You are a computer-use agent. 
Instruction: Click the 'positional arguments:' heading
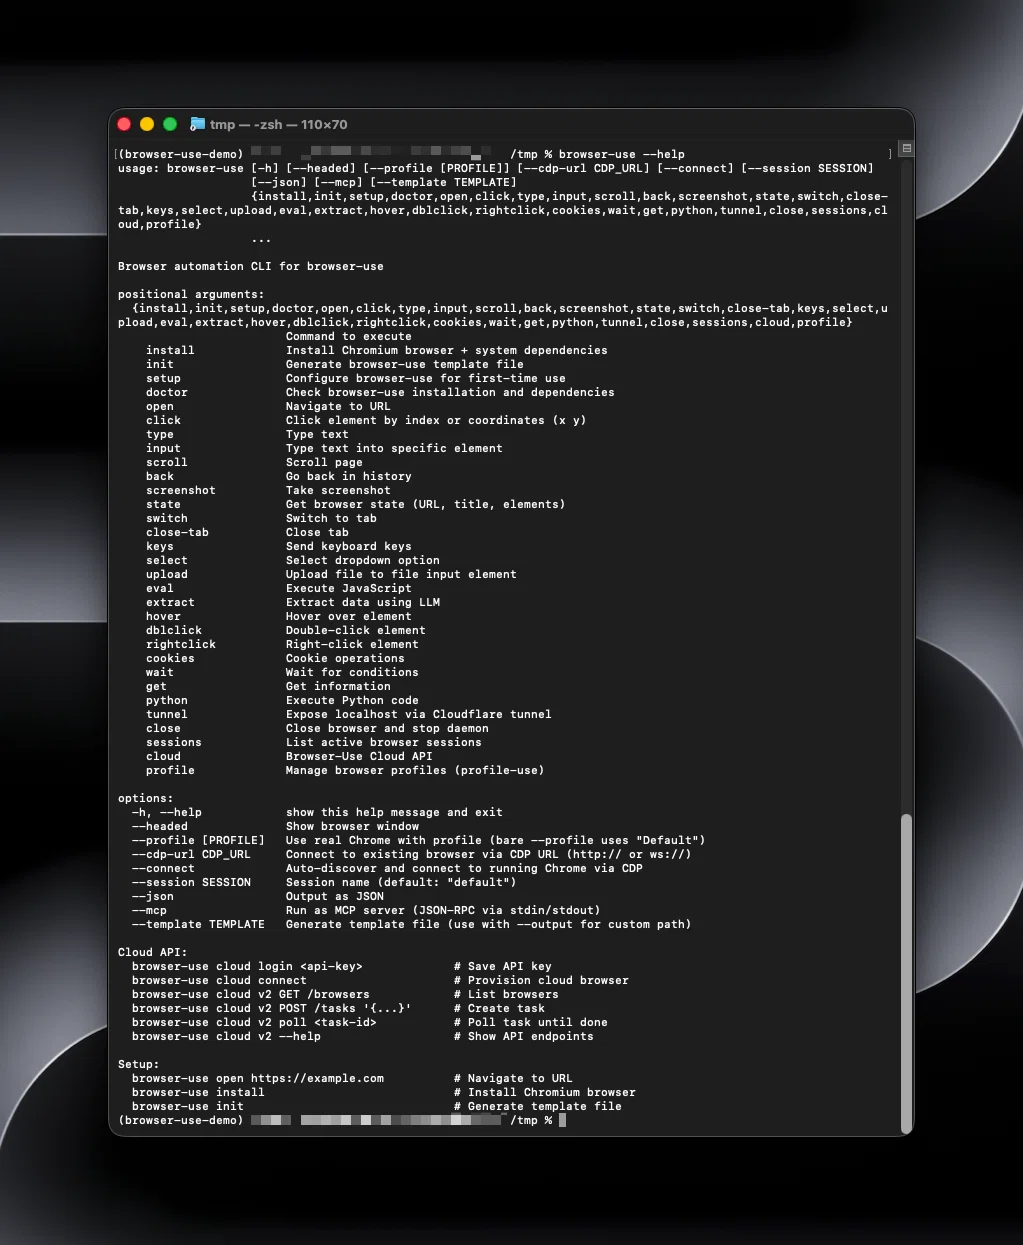[191, 294]
